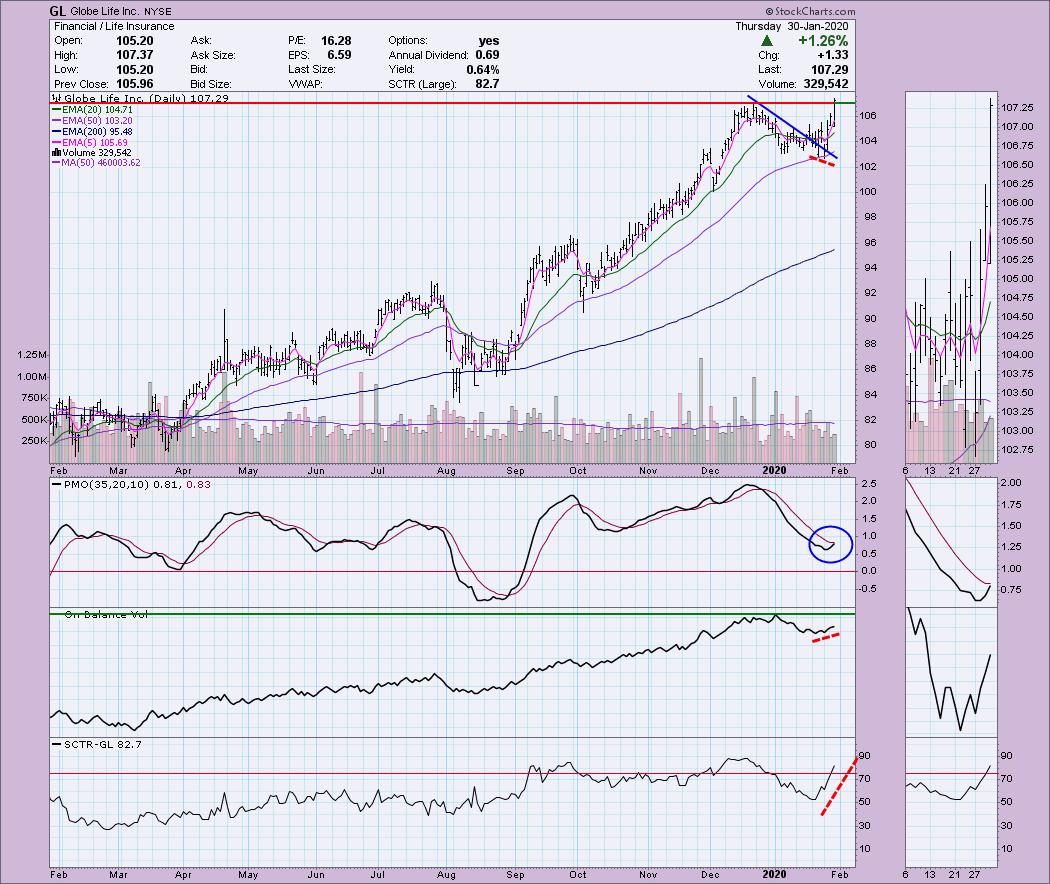Select the date Thursday 30-Jan-2020
This screenshot has width=1050, height=884.
(x=792, y=26)
